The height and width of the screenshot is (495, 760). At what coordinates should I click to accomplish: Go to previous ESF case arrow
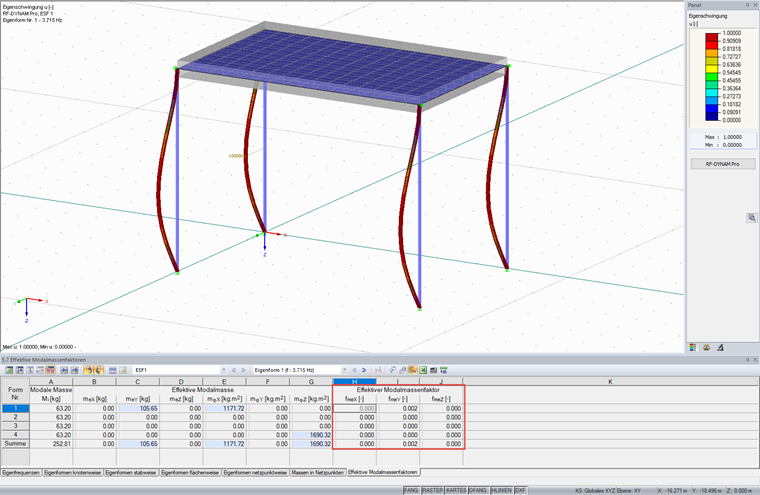tap(233, 370)
